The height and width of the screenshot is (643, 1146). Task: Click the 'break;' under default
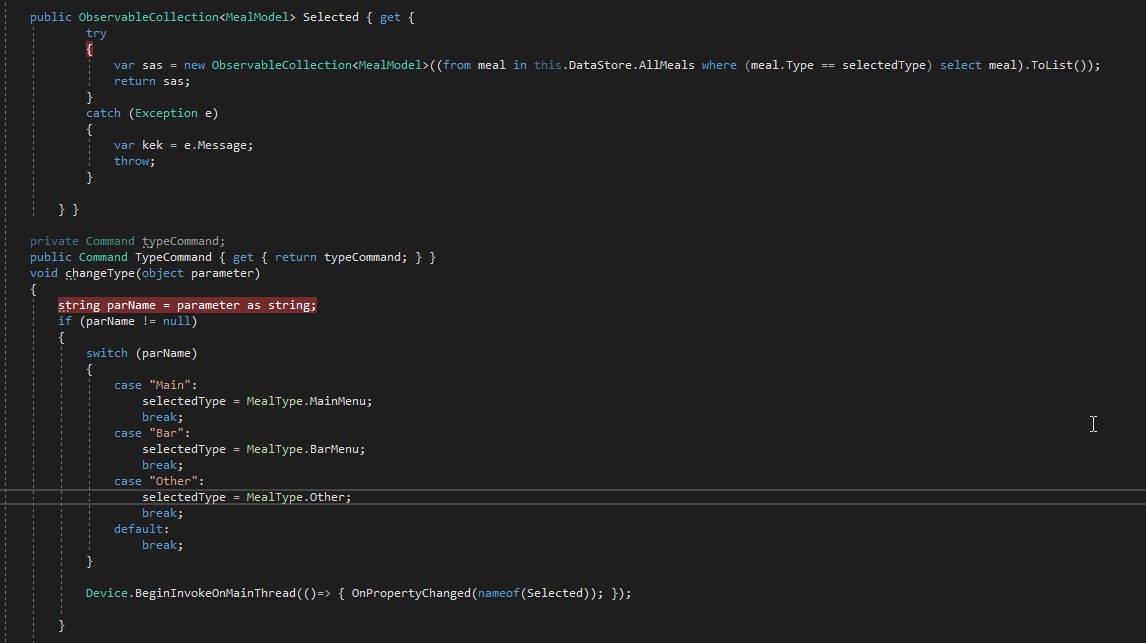coord(162,545)
